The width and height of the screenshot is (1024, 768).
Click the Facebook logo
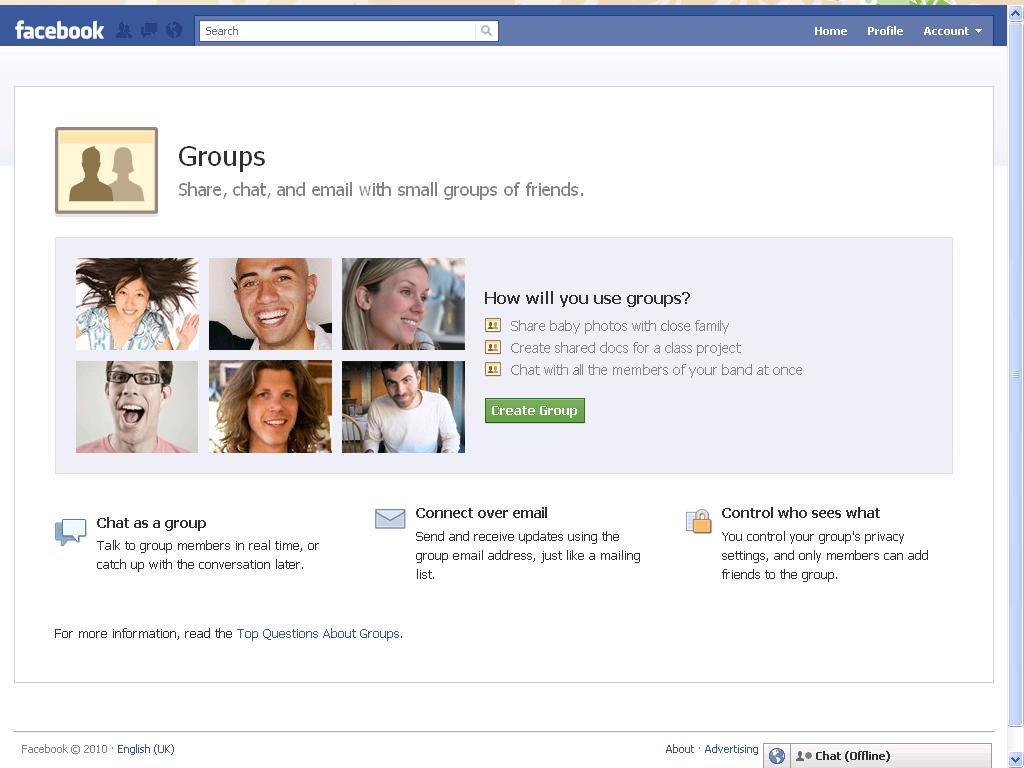tap(59, 30)
